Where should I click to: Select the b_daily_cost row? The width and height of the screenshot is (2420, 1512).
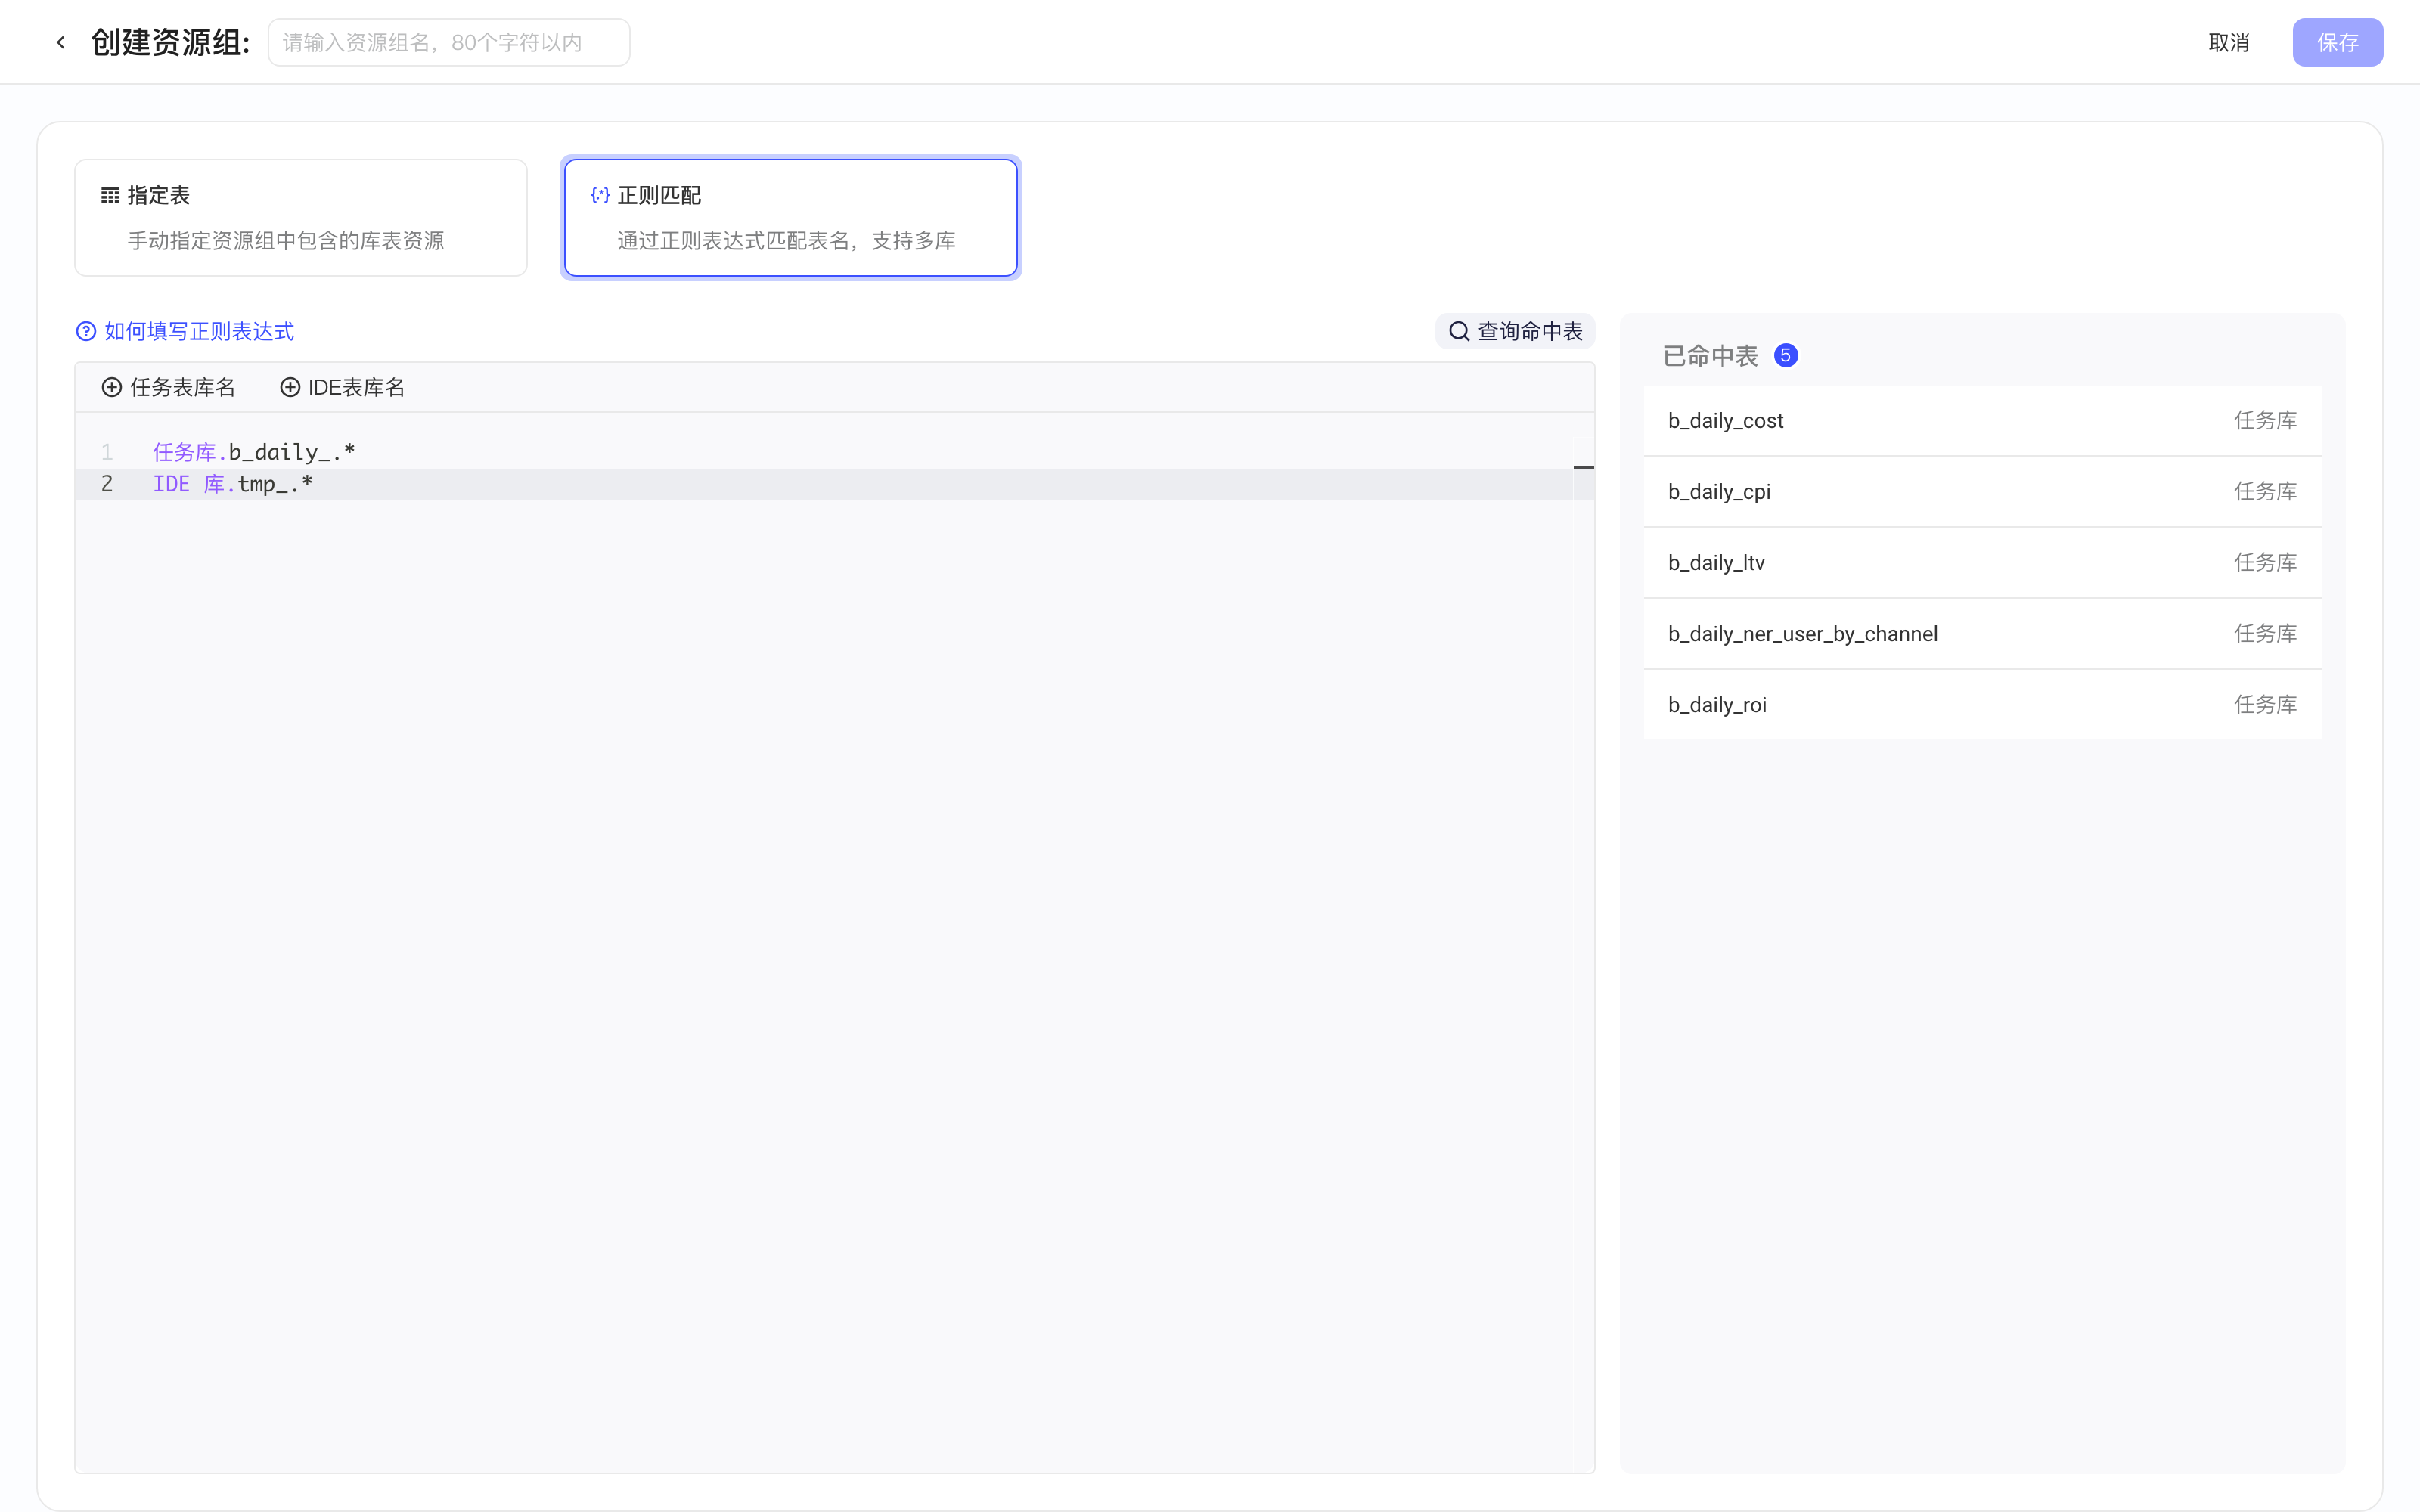(x=1982, y=420)
